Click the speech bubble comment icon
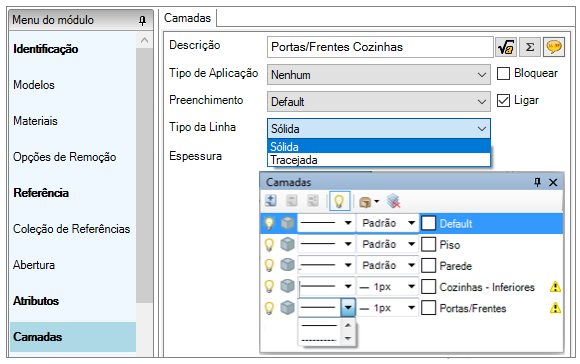The height and width of the screenshot is (364, 580). [x=554, y=47]
